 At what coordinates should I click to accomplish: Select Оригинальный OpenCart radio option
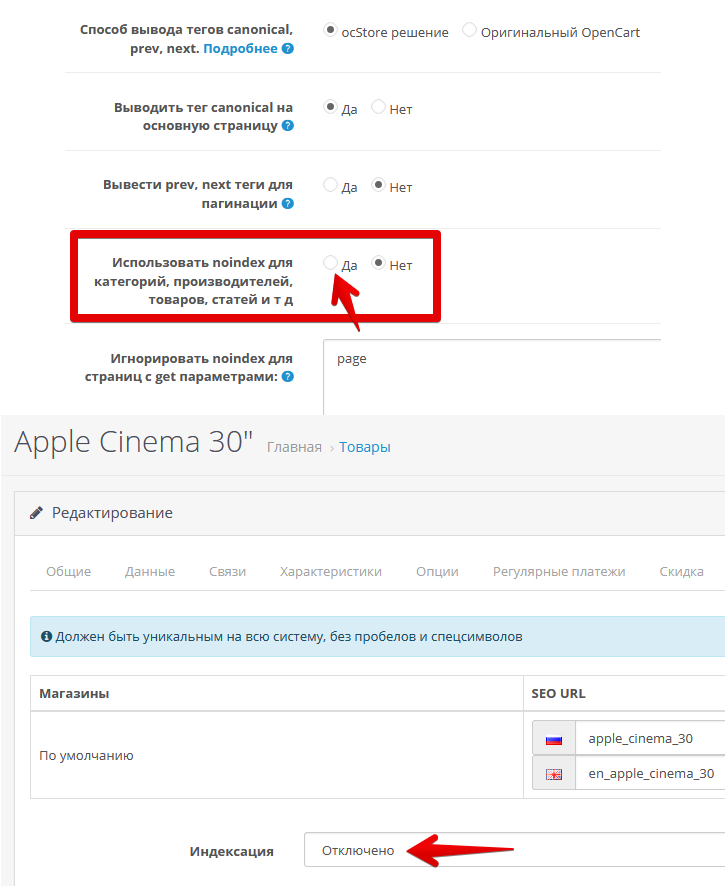click(469, 31)
